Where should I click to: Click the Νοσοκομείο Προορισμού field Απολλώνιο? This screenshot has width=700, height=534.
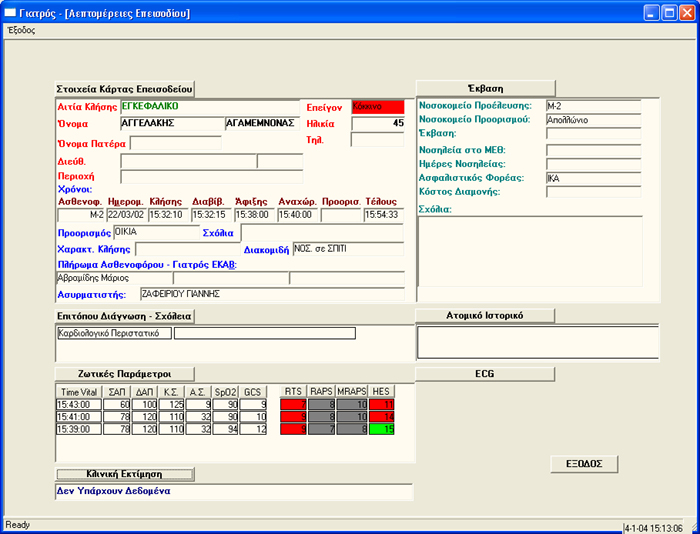[x=593, y=120]
